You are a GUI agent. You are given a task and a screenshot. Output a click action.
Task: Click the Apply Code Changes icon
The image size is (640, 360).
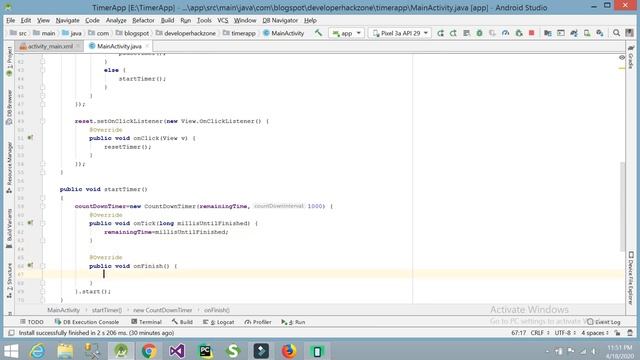[466, 33]
